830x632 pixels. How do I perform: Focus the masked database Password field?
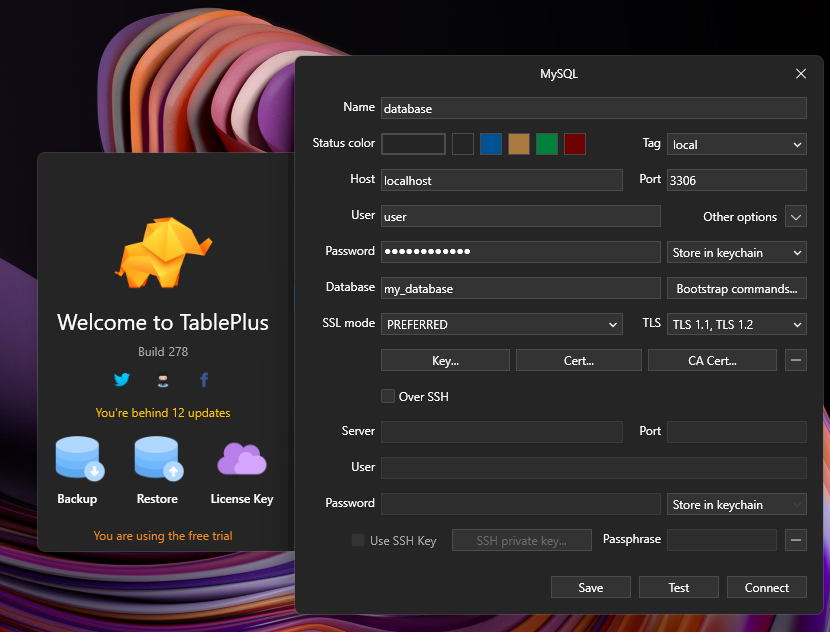pos(521,252)
